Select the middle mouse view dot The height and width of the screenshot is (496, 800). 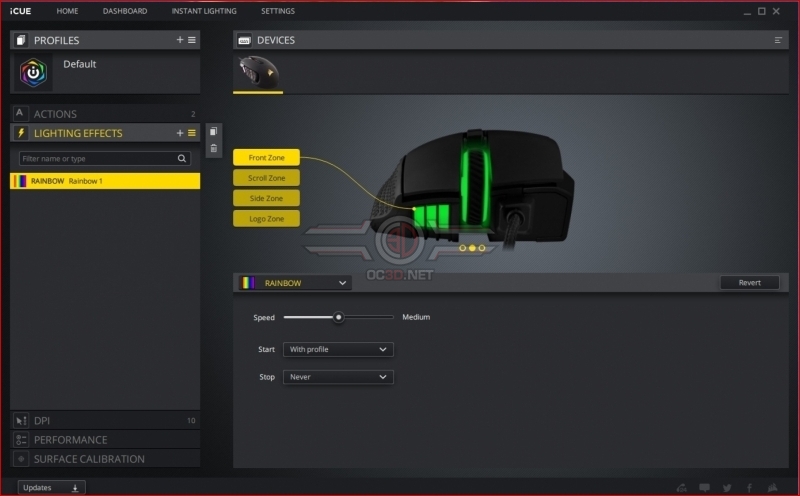tap(472, 248)
